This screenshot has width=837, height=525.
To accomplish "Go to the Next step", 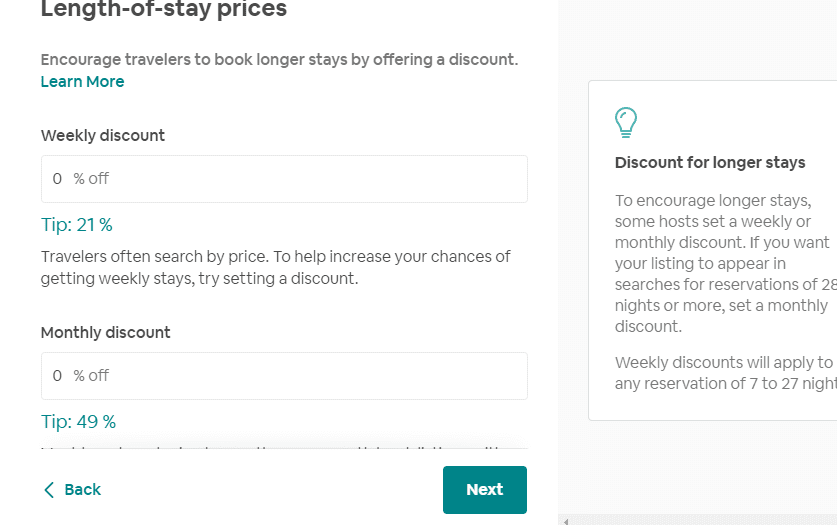I will pyautogui.click(x=485, y=490).
